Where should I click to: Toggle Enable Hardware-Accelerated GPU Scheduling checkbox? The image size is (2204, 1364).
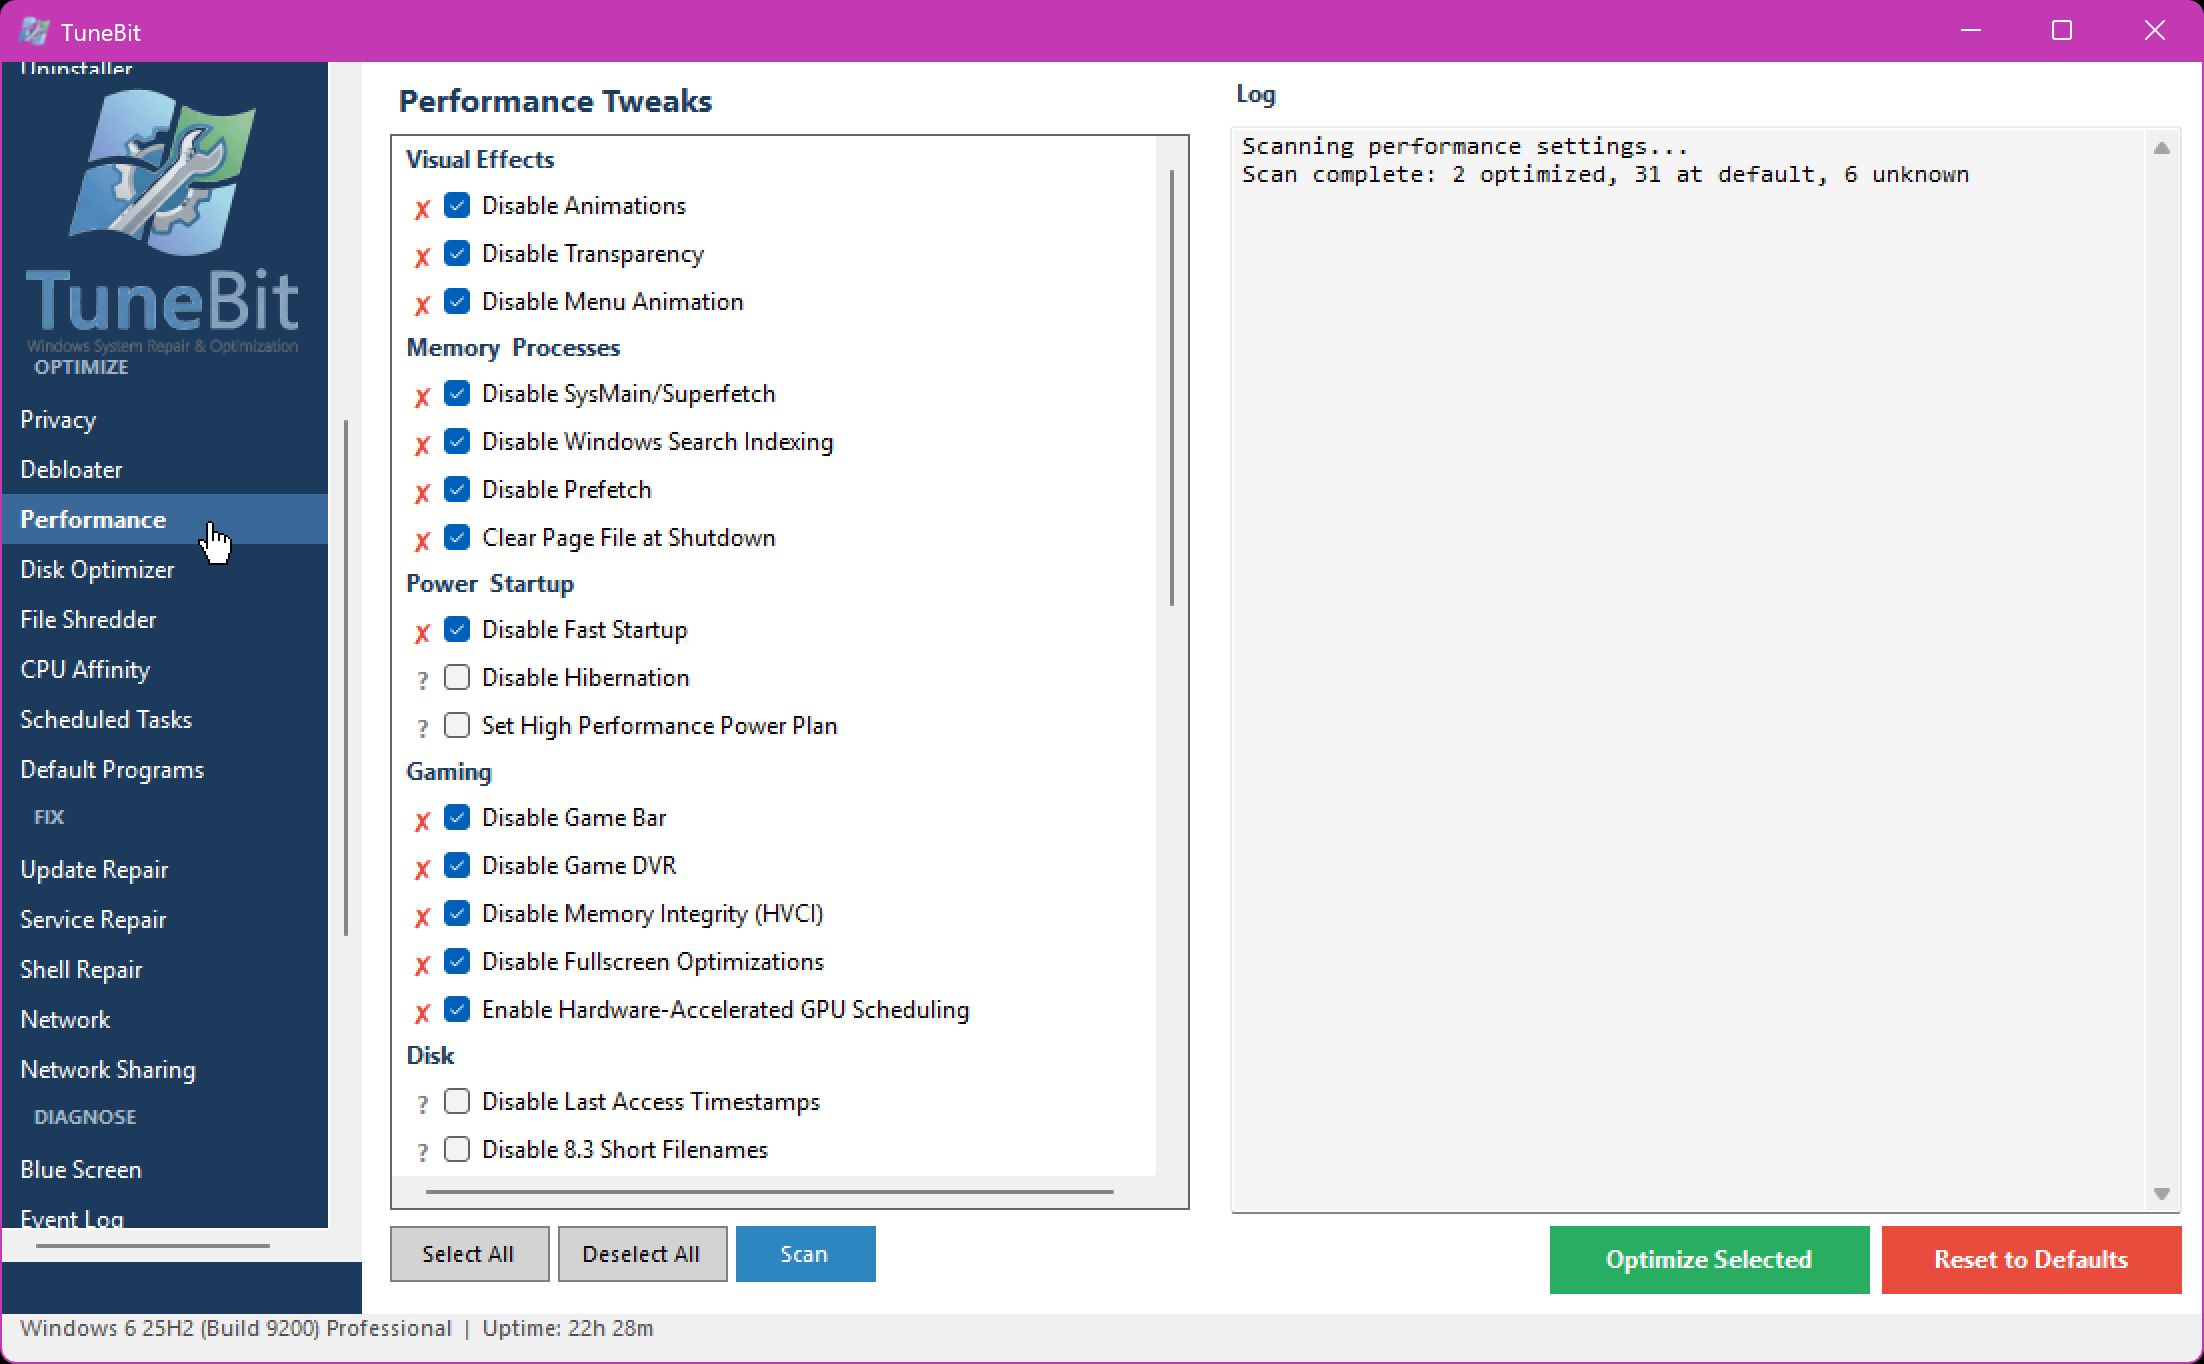point(457,1009)
